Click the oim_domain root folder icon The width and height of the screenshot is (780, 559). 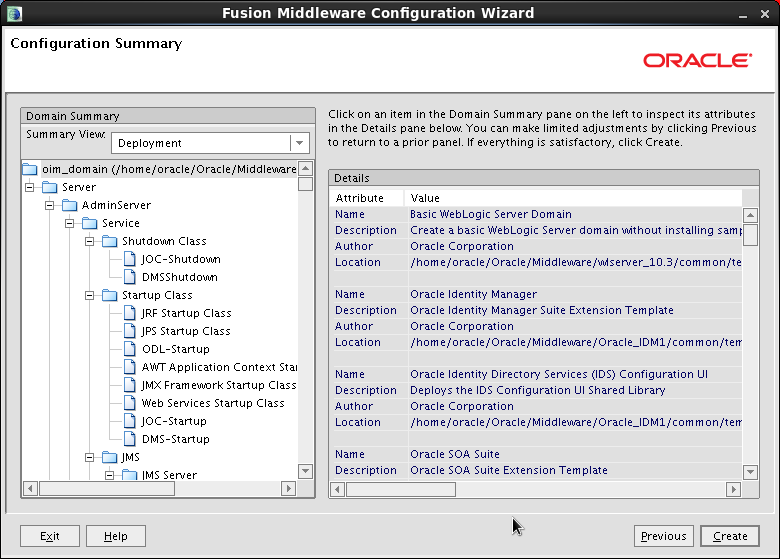pyautogui.click(x=30, y=169)
